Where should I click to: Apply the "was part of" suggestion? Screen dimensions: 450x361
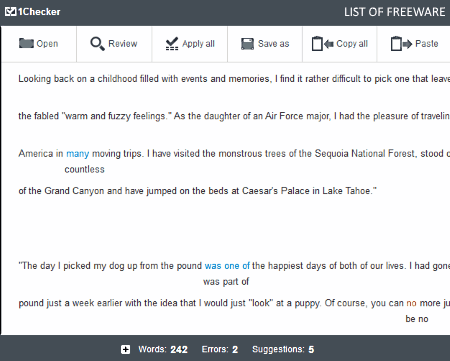(226, 282)
